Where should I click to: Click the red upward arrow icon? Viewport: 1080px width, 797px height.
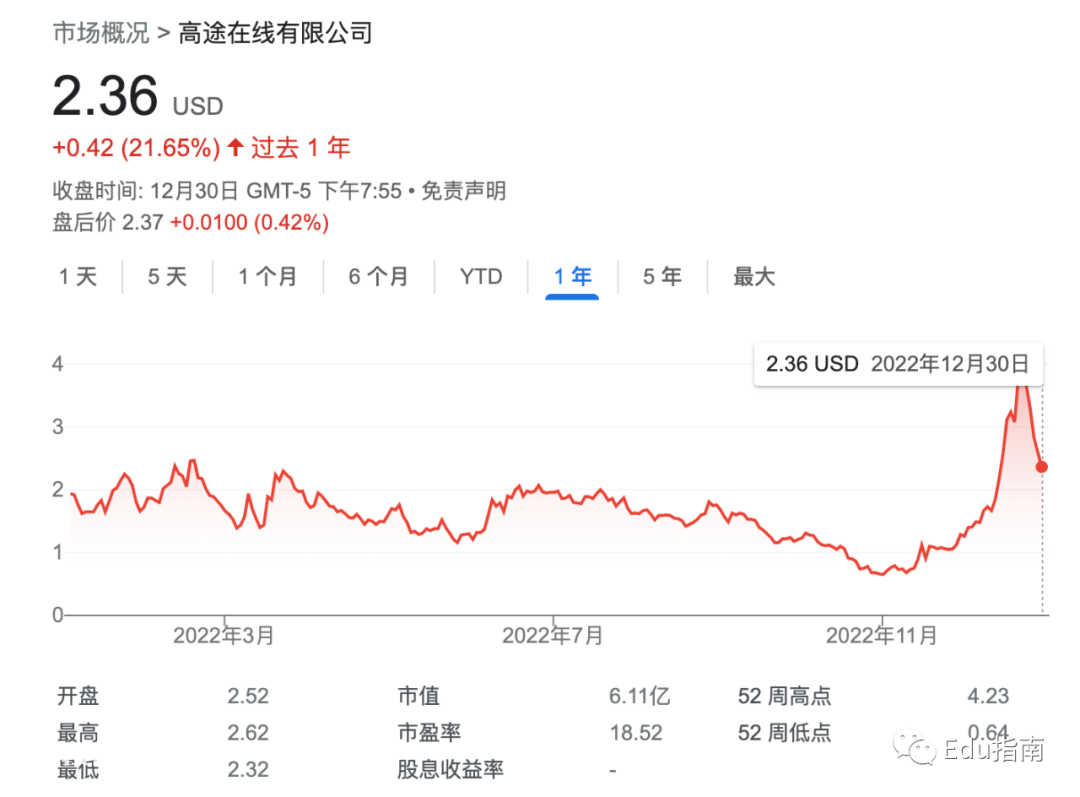point(236,147)
